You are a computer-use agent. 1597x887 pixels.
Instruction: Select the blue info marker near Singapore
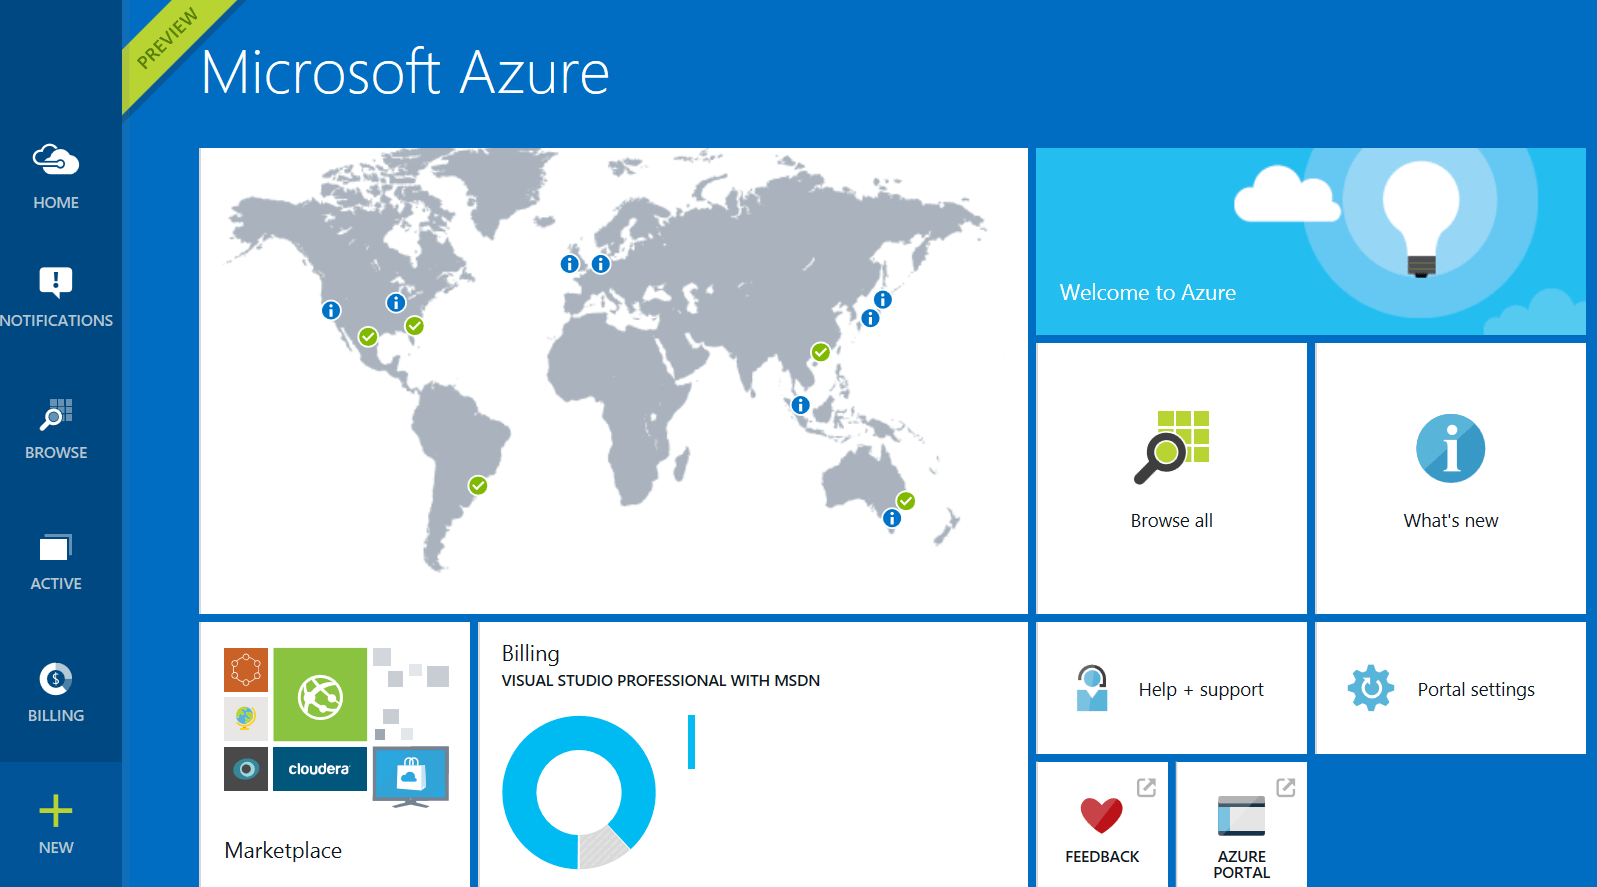tap(801, 405)
